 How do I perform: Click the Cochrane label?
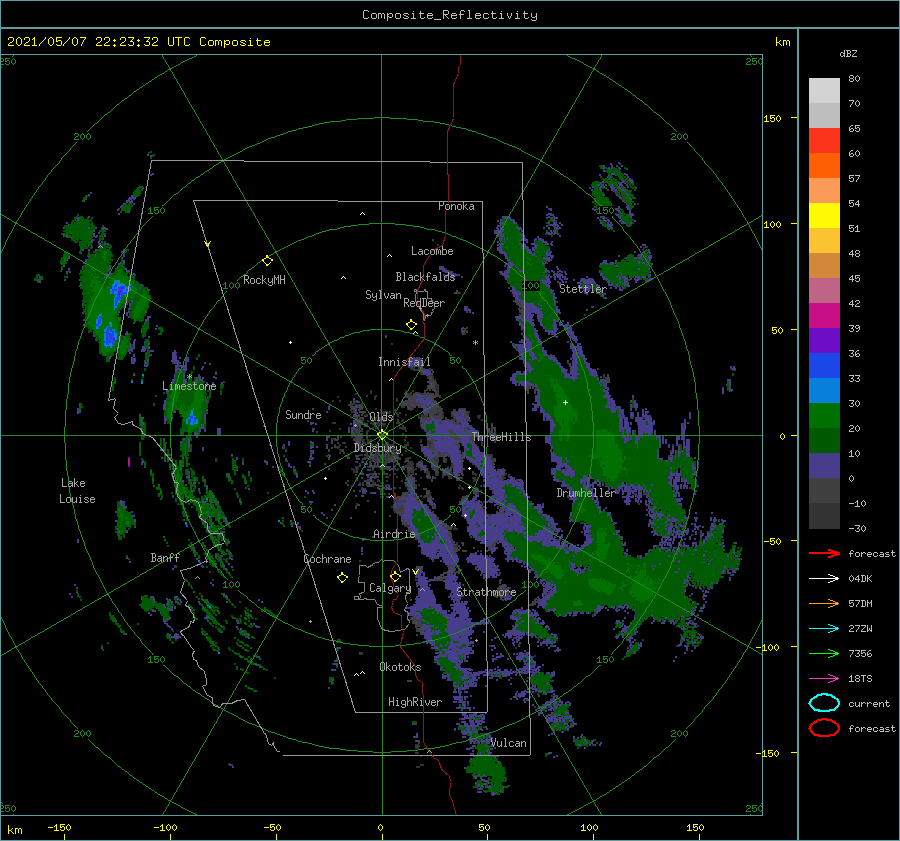click(327, 559)
